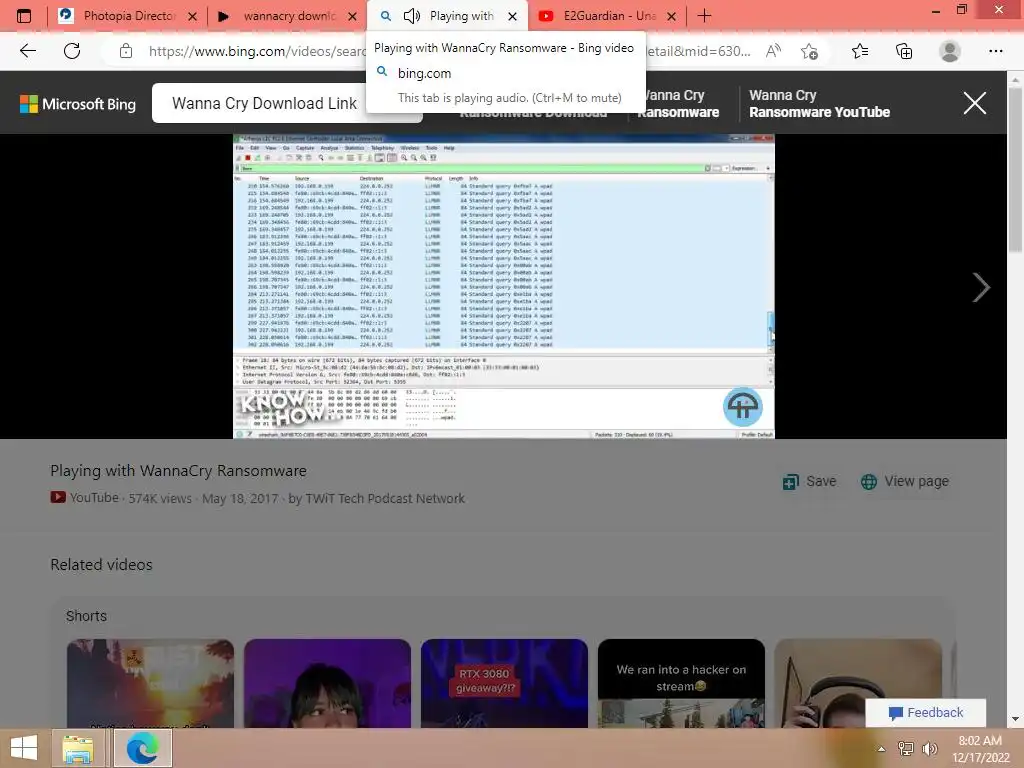Open the Windows Start menu
This screenshot has height=768, width=1024.
tap(24, 748)
